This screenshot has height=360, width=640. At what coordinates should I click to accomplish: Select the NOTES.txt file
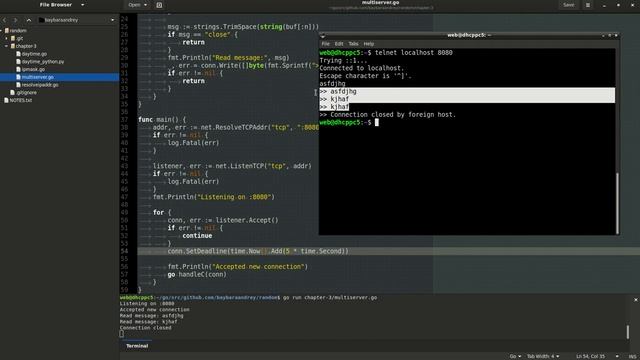(x=20, y=100)
